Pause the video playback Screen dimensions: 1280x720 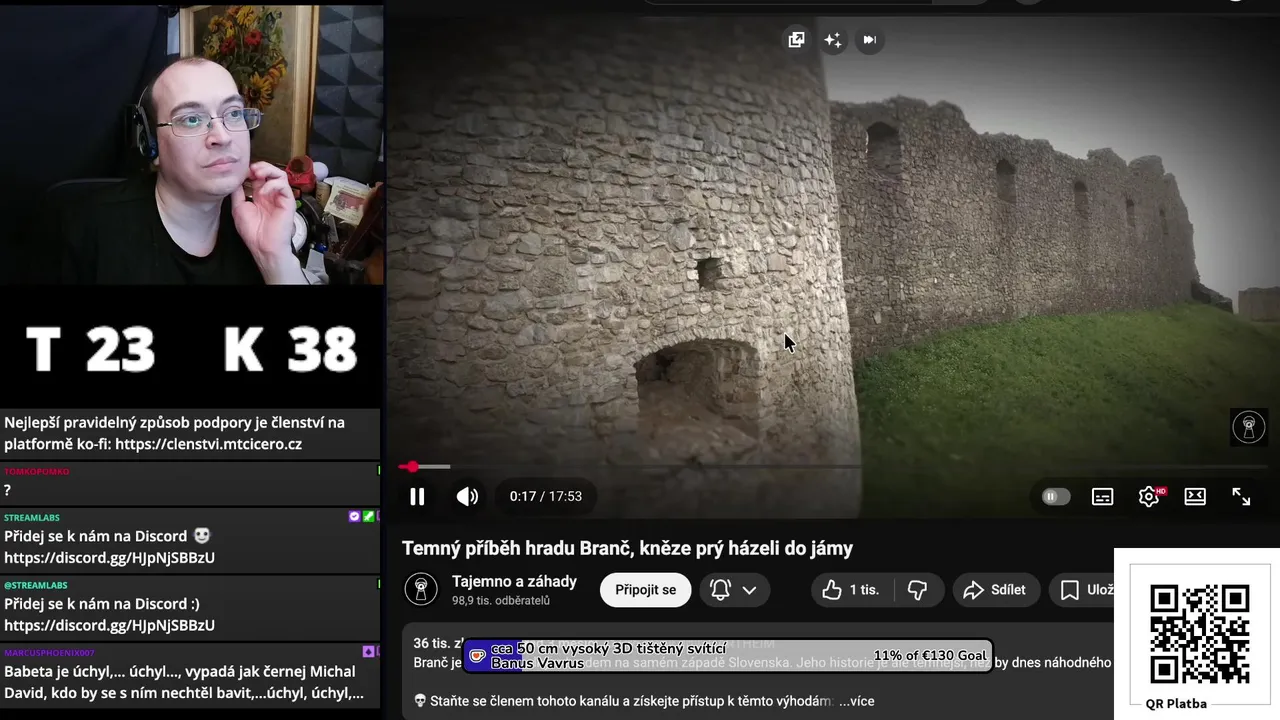[x=417, y=496]
